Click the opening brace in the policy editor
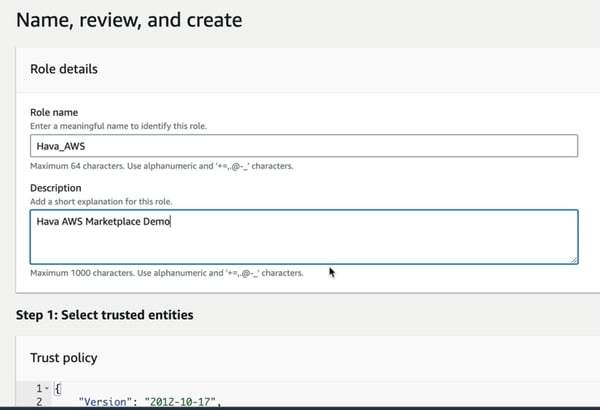 57,388
